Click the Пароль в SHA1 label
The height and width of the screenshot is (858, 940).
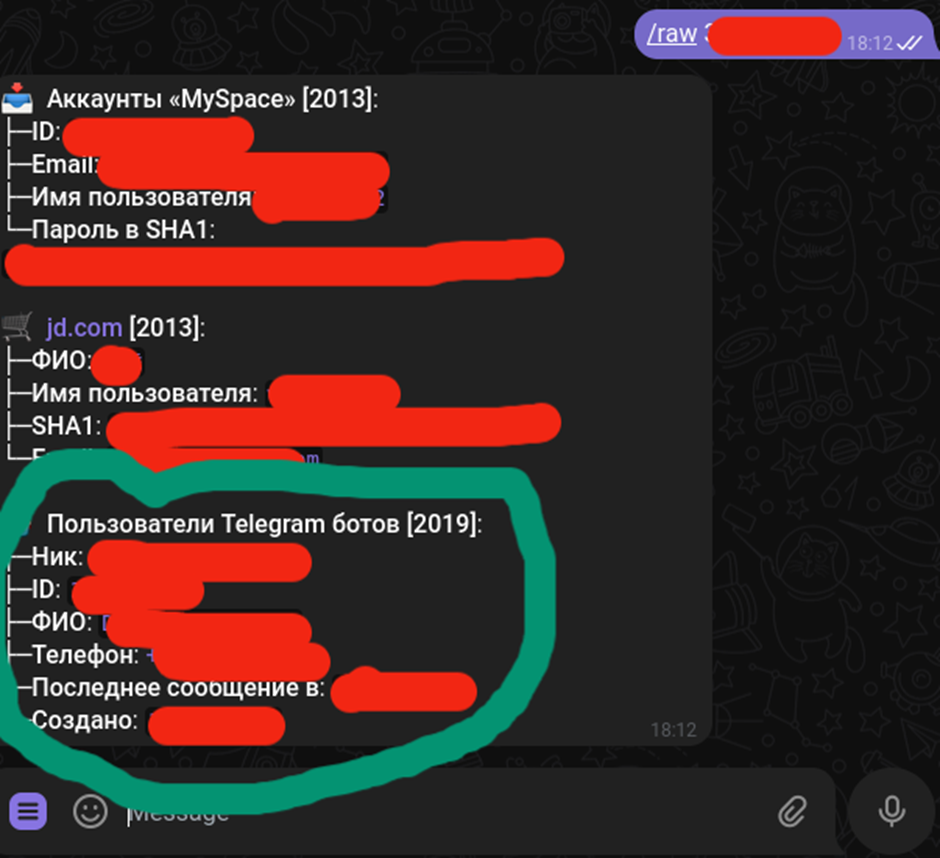tap(123, 229)
